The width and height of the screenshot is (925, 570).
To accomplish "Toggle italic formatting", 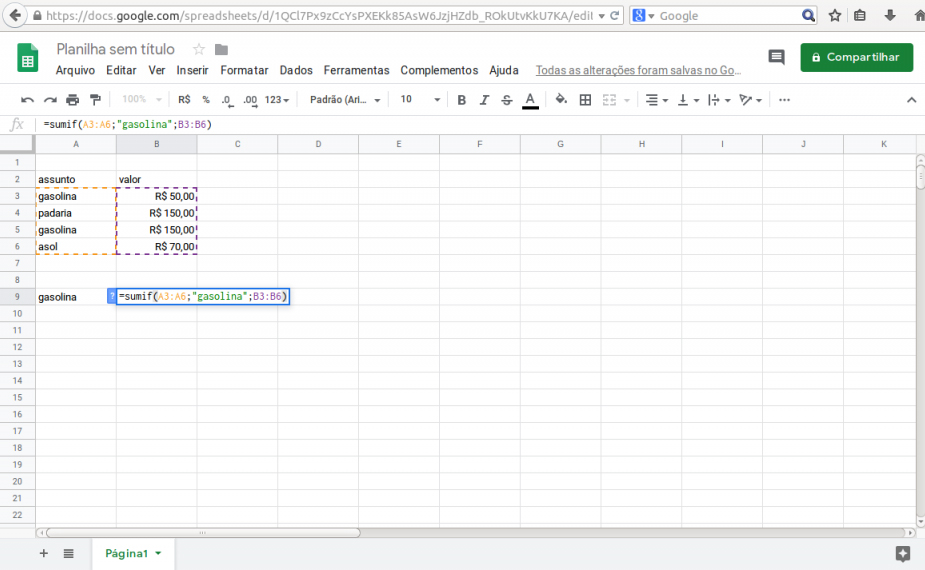I will click(484, 100).
